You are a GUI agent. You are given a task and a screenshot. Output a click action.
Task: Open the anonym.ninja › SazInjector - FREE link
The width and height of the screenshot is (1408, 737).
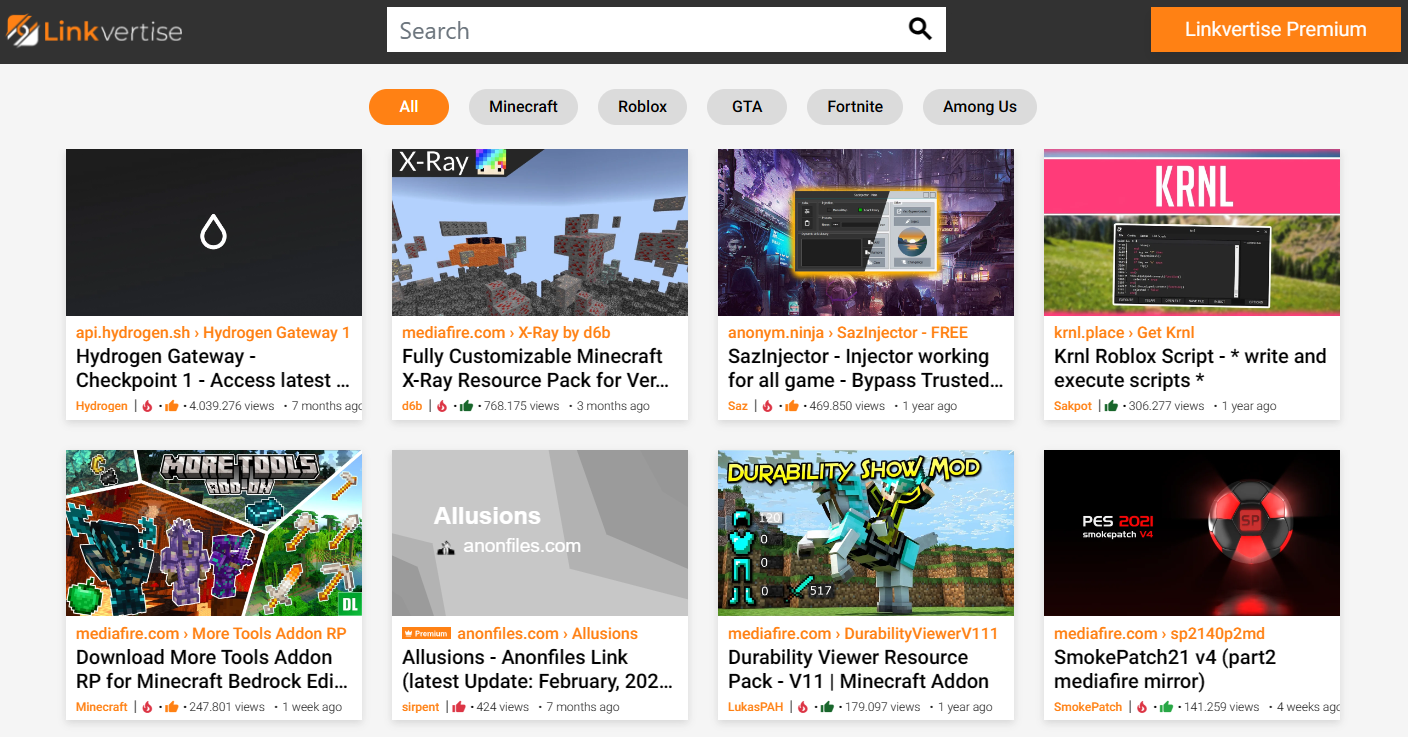(848, 333)
